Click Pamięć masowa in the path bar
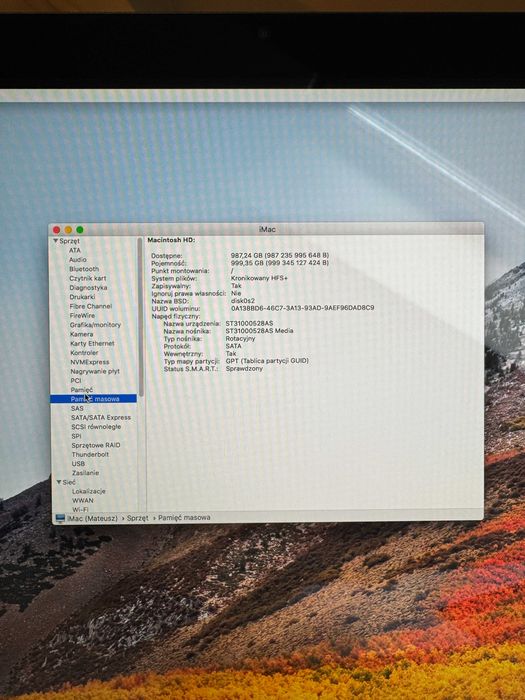 pyautogui.click(x=184, y=517)
